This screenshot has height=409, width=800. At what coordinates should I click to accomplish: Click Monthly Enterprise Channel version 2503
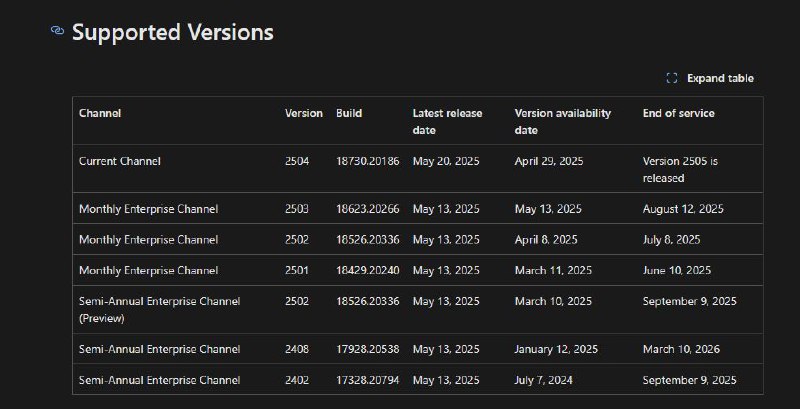(296, 209)
